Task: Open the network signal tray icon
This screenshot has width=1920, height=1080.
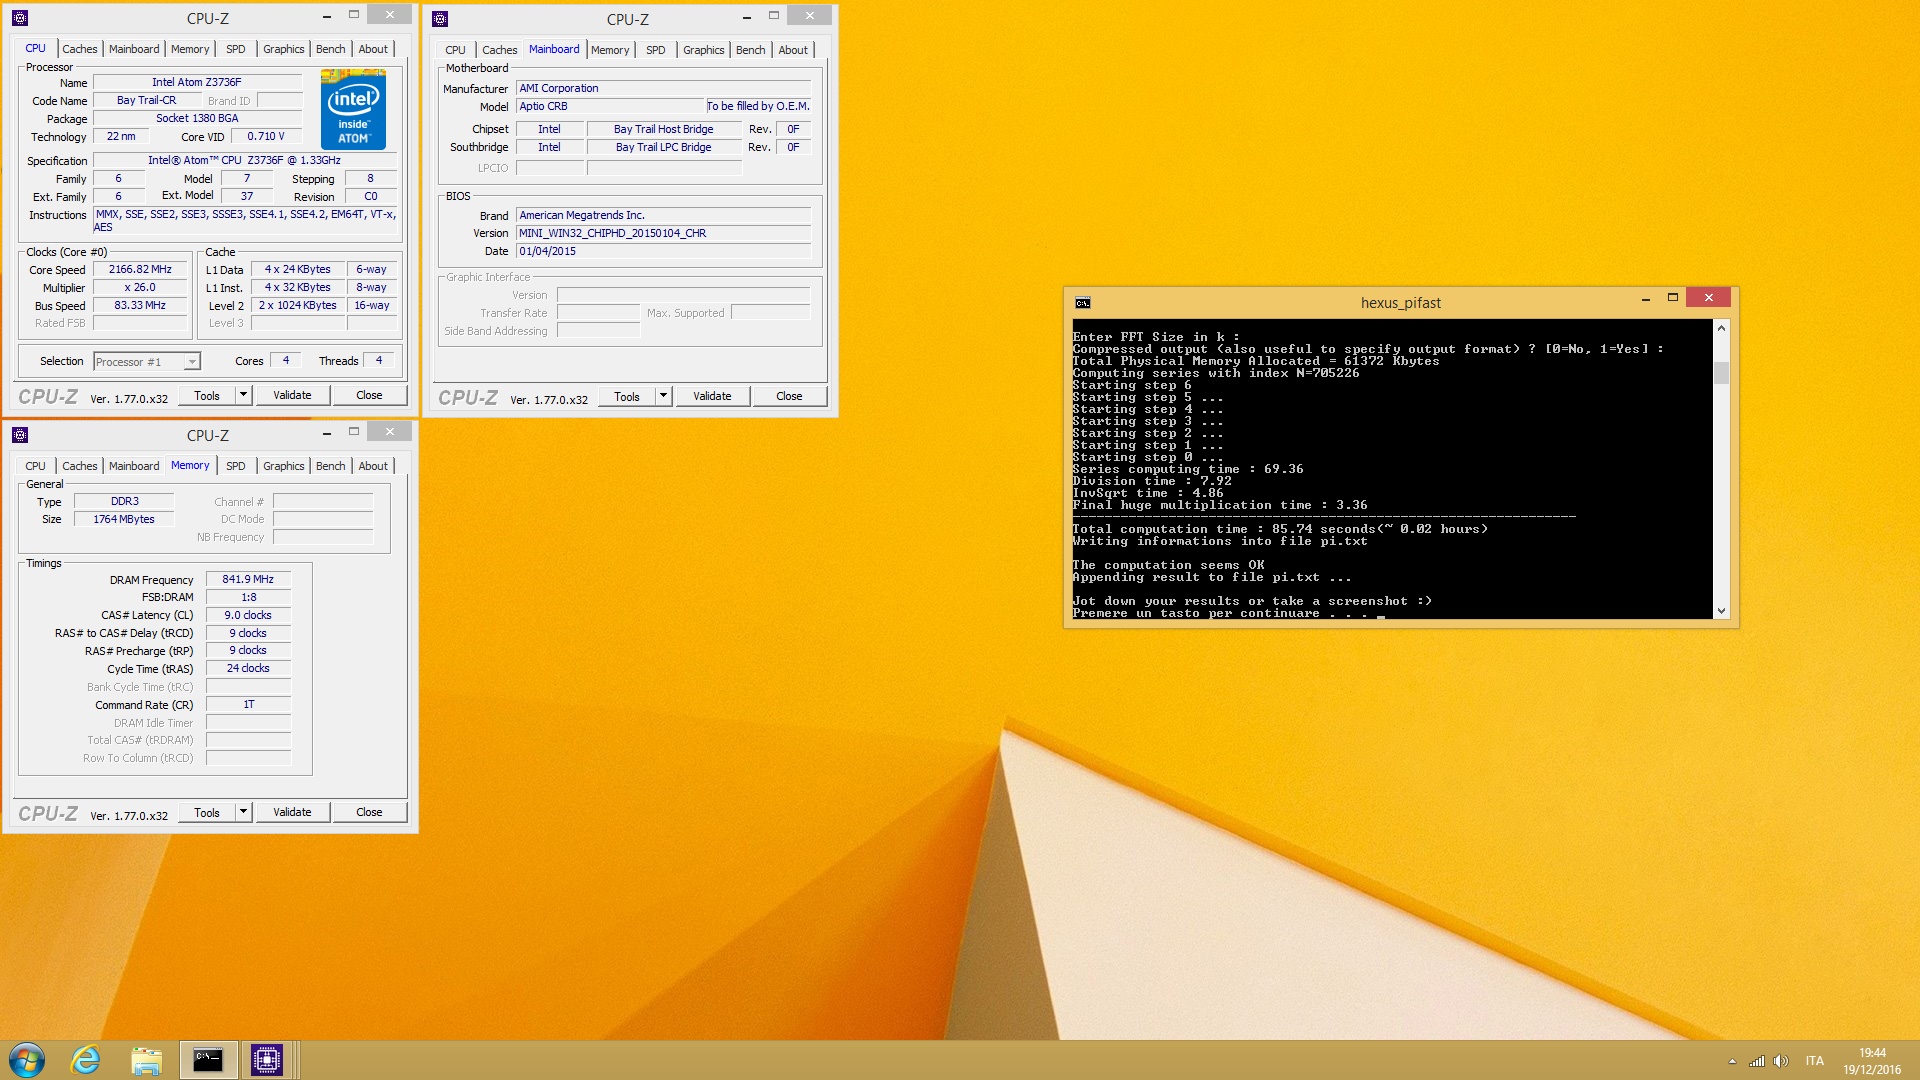Action: (x=1756, y=1061)
